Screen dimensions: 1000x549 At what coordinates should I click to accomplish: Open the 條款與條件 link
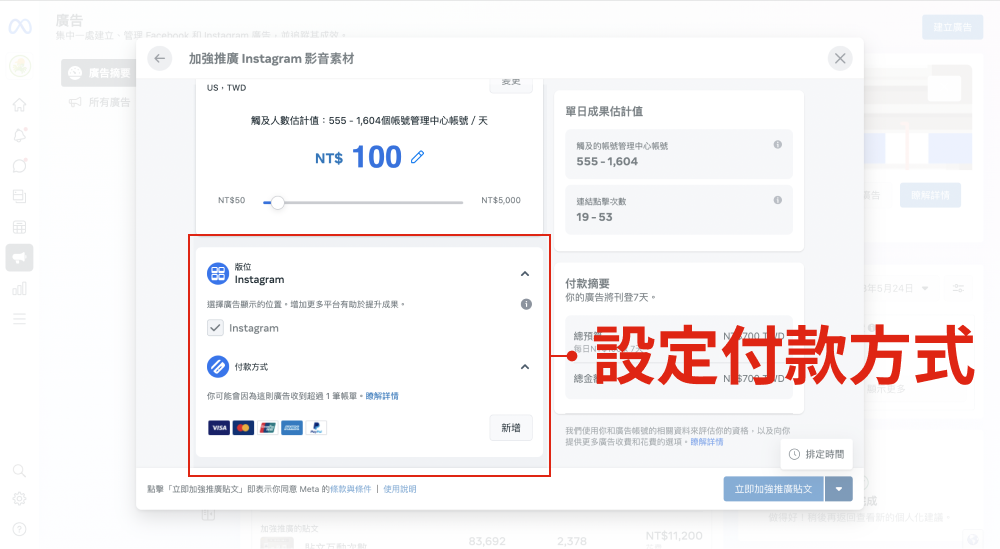[350, 489]
